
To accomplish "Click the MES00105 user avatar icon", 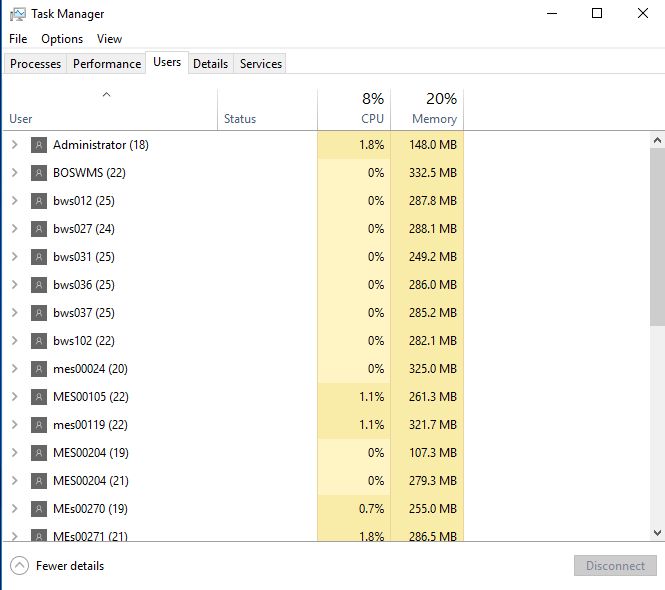I will 39,397.
